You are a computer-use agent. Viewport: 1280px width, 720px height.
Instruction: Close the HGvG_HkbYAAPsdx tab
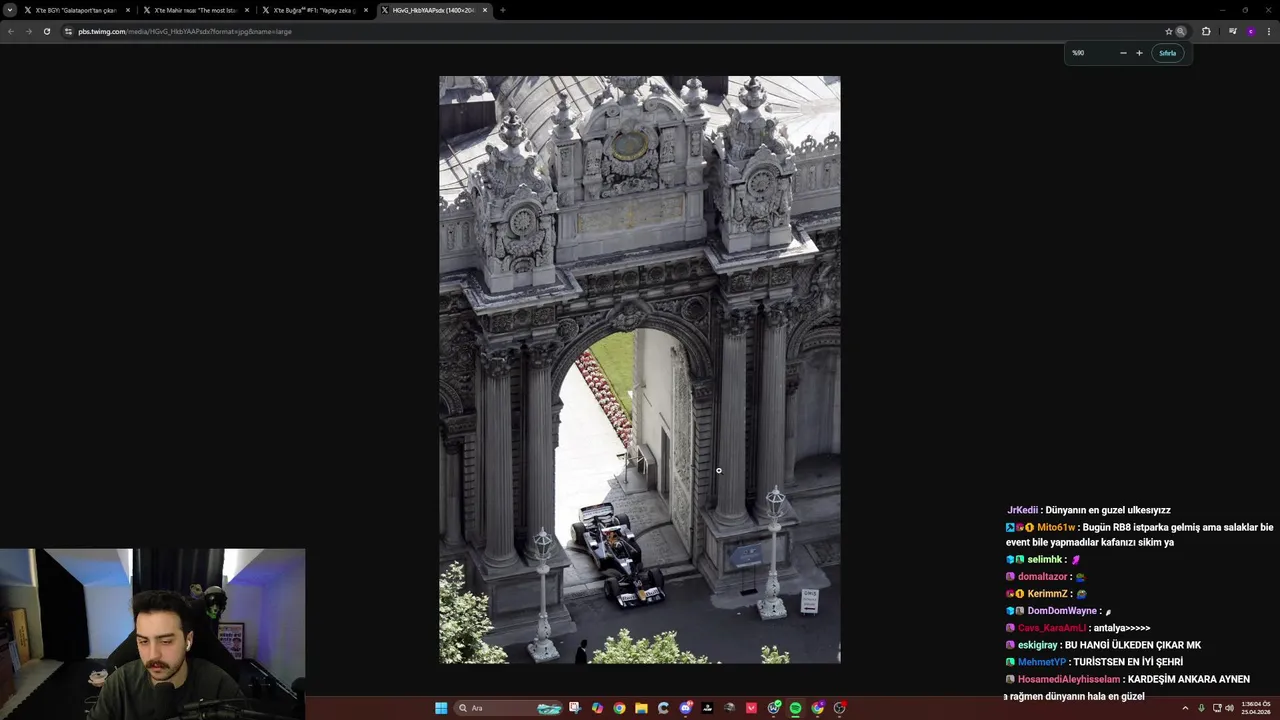(x=485, y=10)
